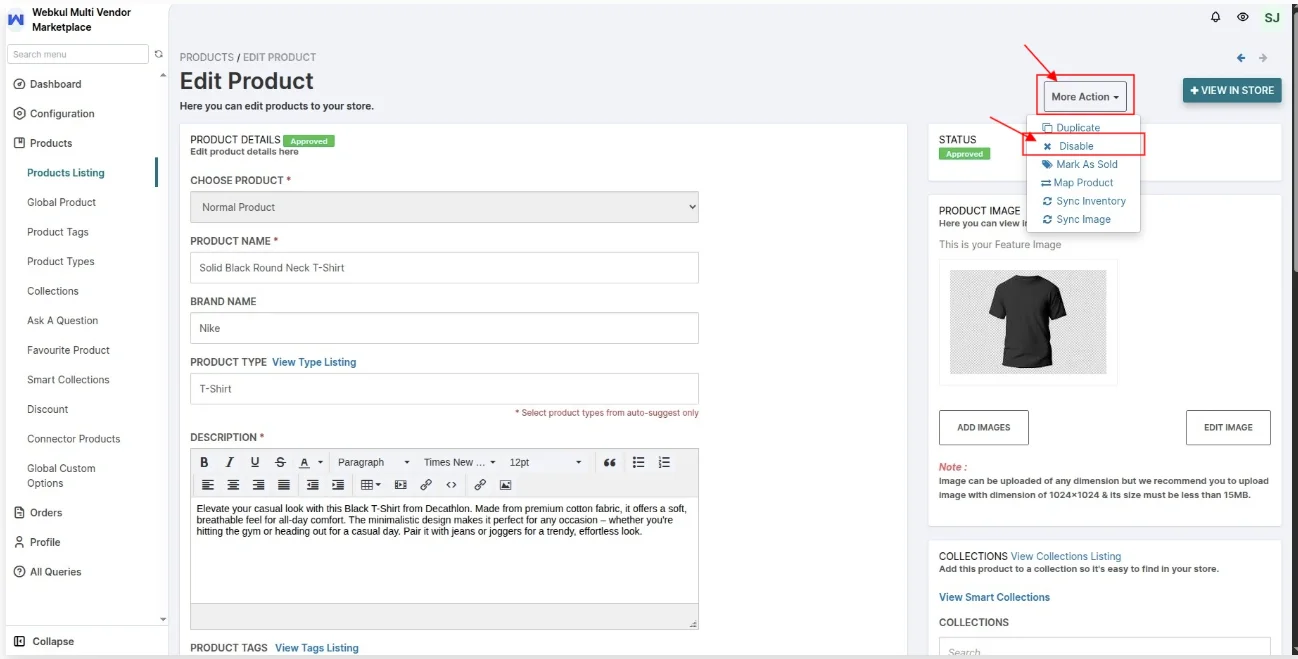The image size is (1298, 659).
Task: Go to previous product arrow
Action: click(1241, 58)
